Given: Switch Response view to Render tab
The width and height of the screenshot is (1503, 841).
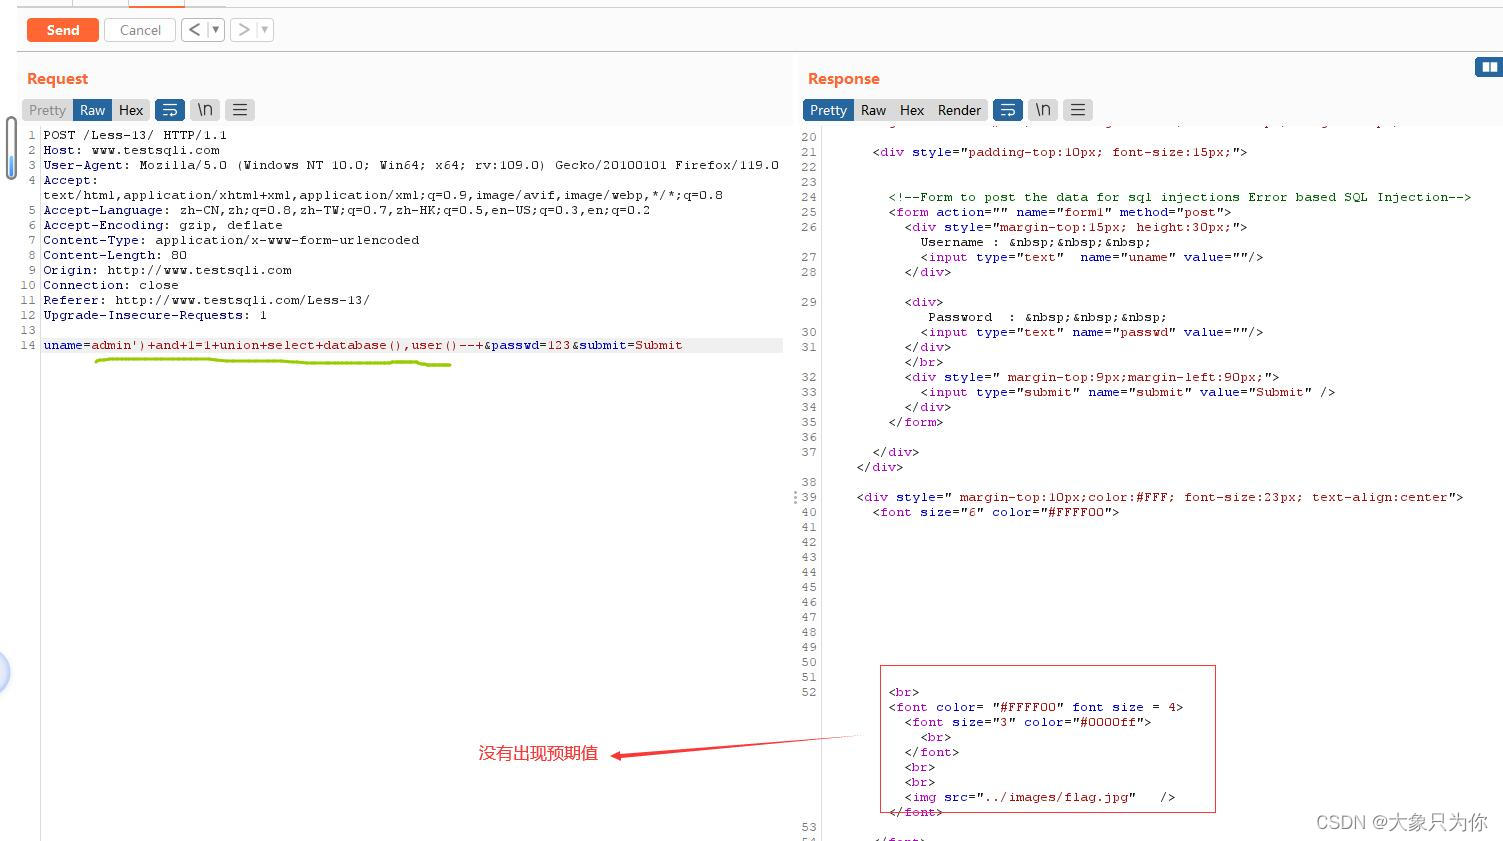Looking at the screenshot, I should pyautogui.click(x=959, y=110).
